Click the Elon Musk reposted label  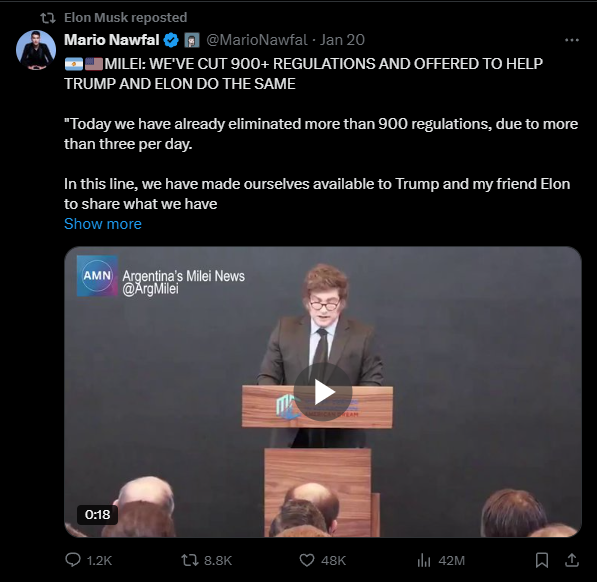(126, 18)
